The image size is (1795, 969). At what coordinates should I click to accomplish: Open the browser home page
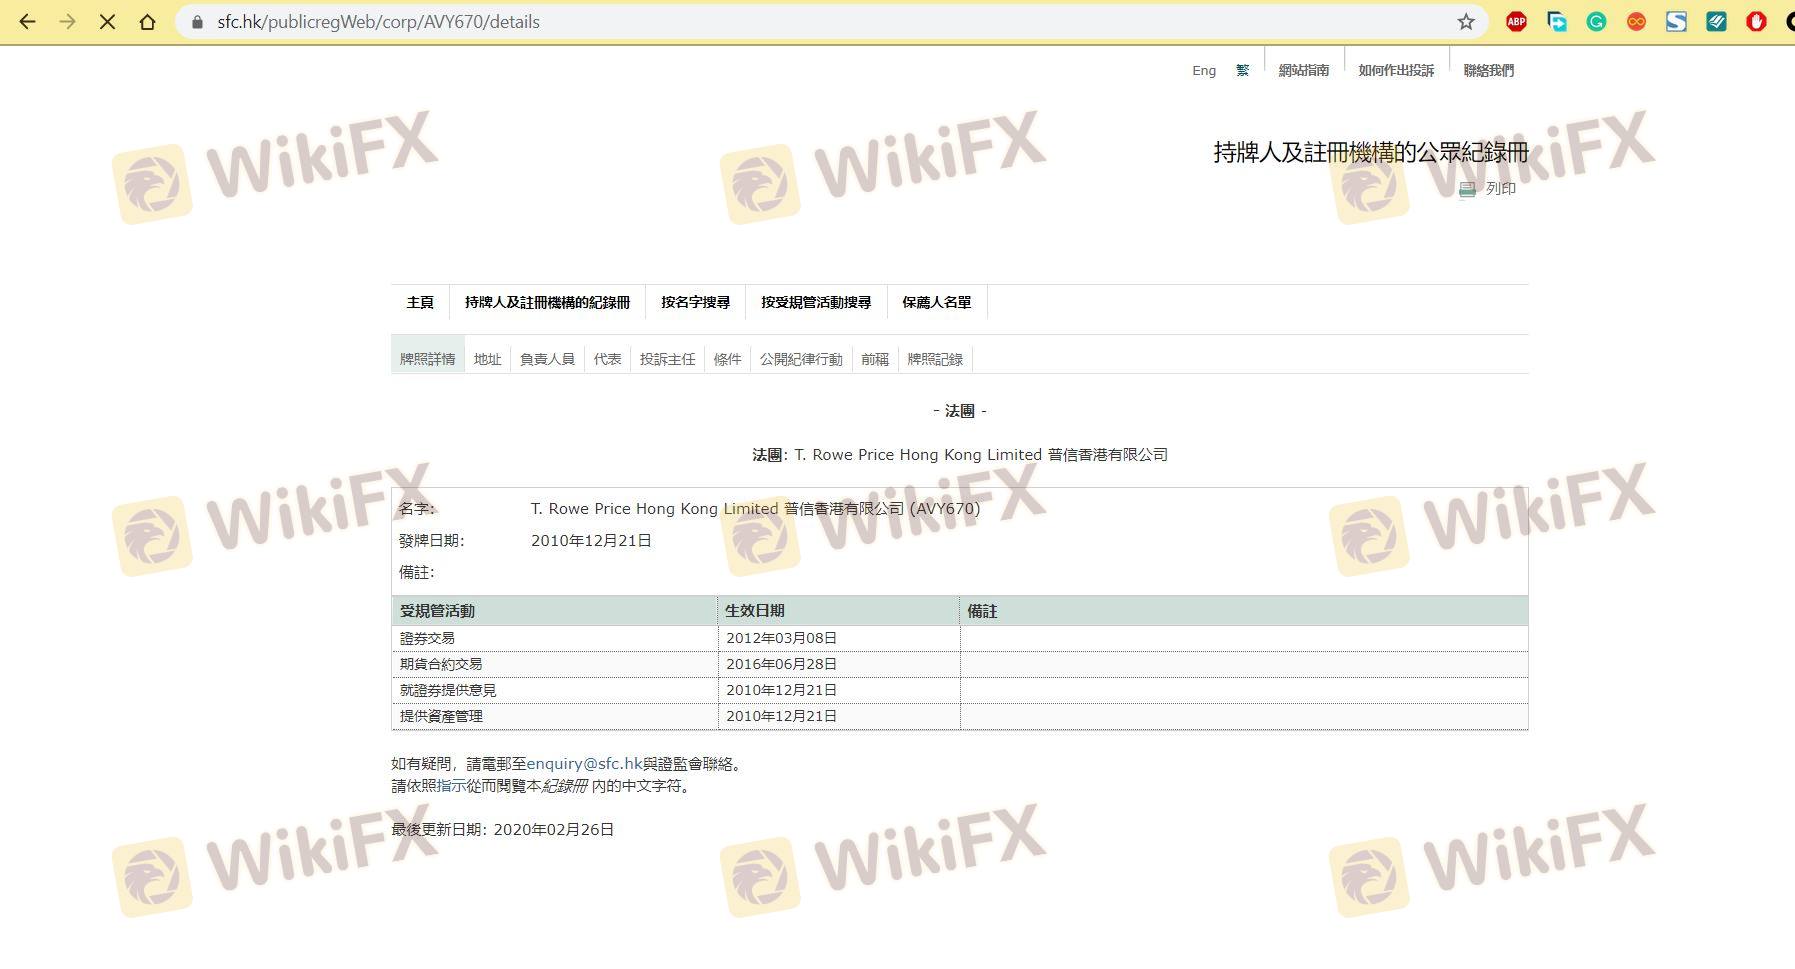pos(147,21)
